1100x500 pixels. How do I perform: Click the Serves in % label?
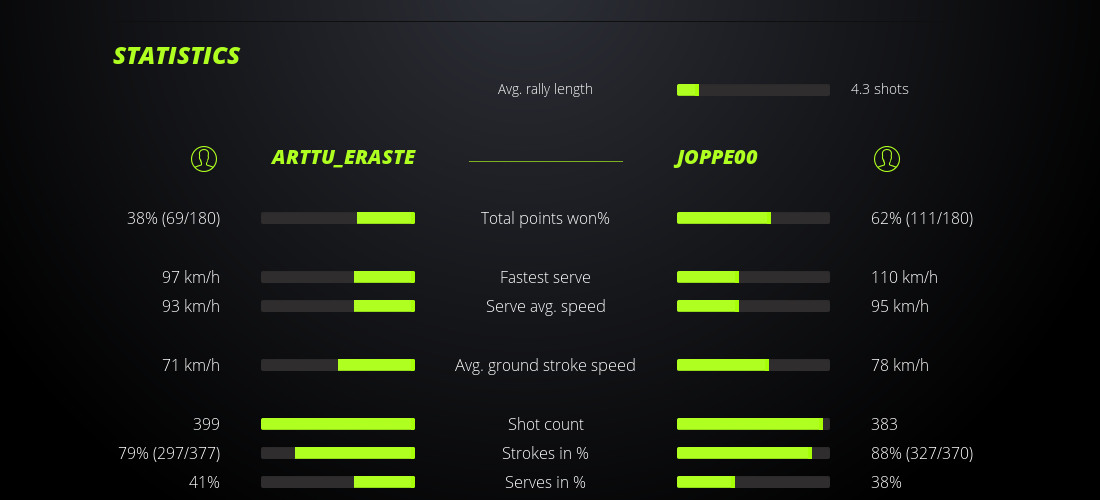[x=545, y=482]
